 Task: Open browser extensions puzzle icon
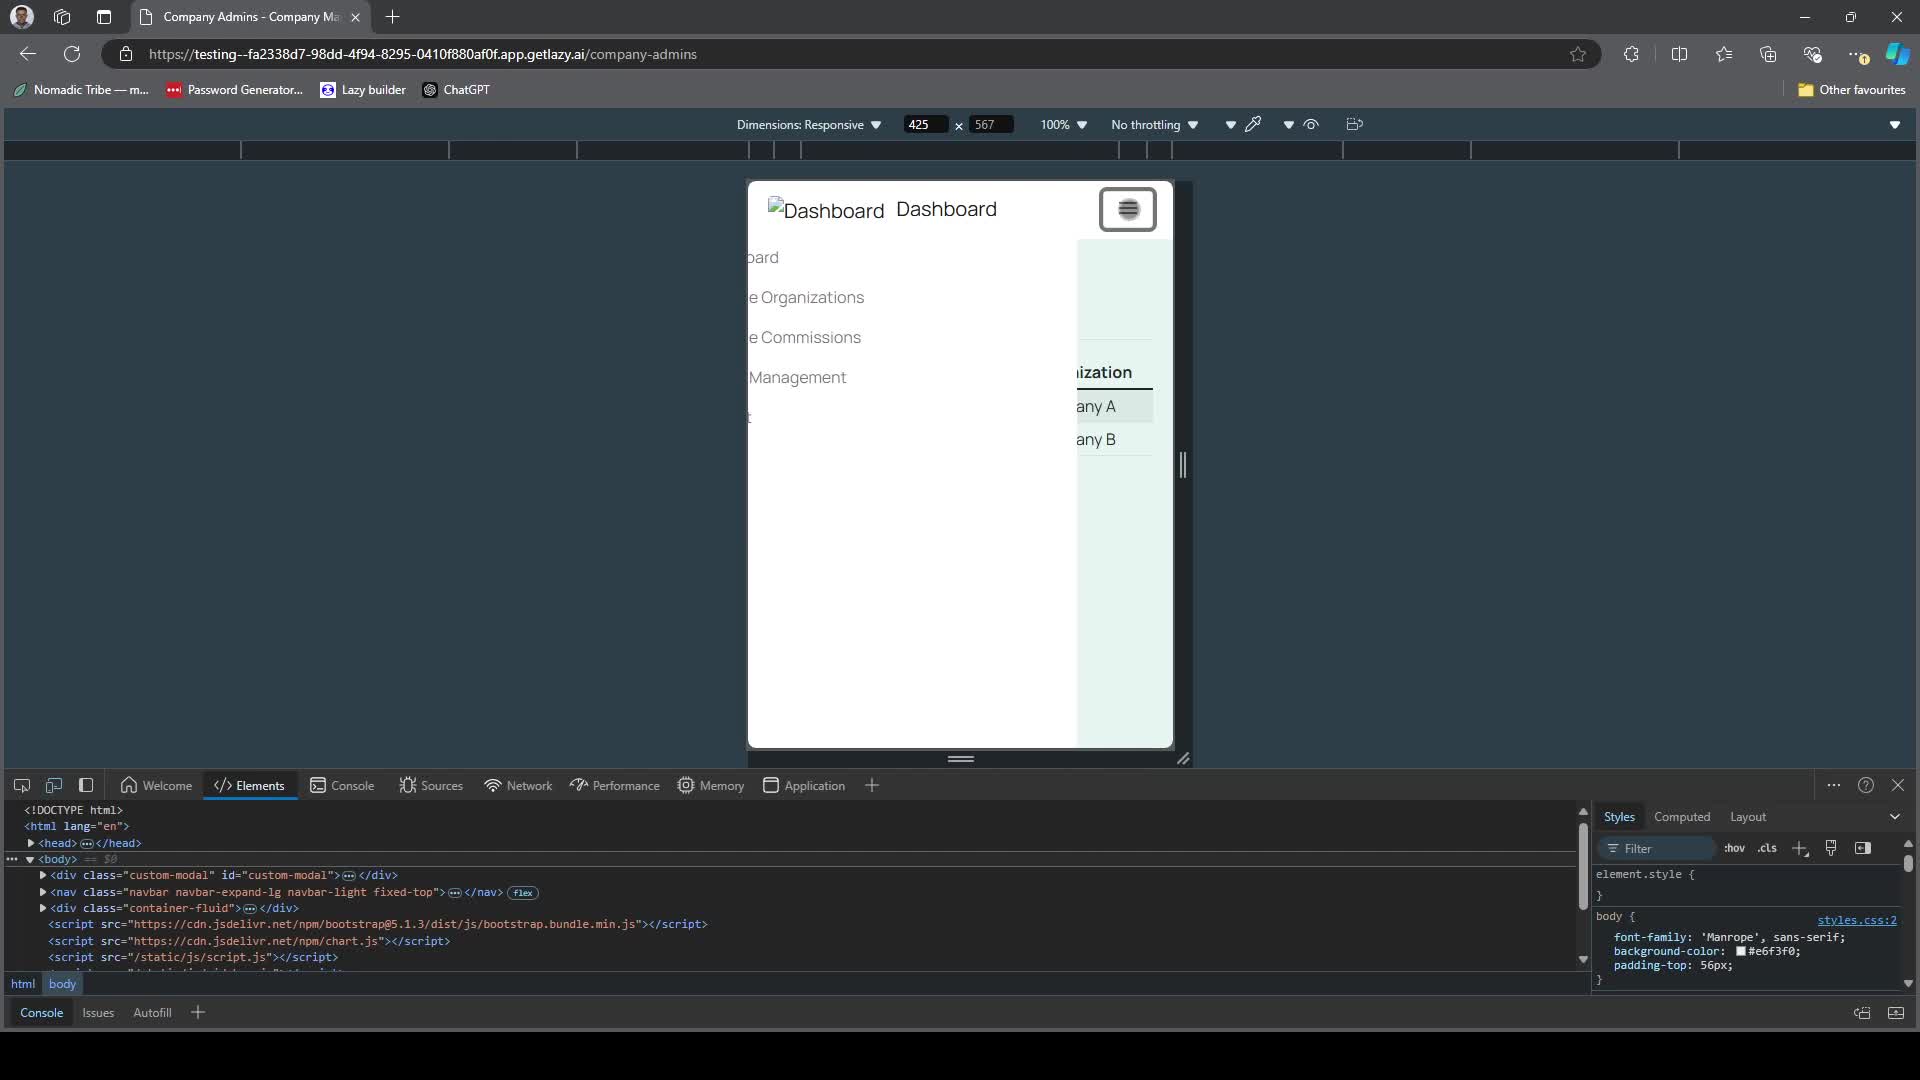coord(1631,54)
